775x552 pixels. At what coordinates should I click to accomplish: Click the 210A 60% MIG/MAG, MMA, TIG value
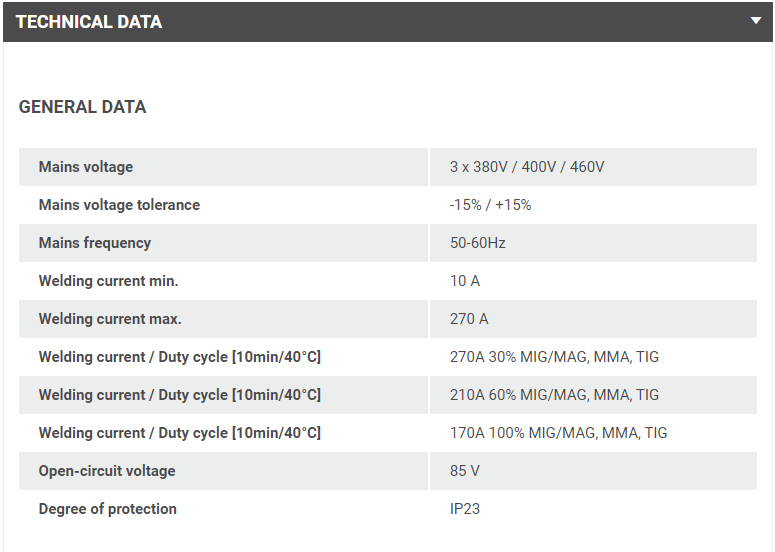[555, 395]
